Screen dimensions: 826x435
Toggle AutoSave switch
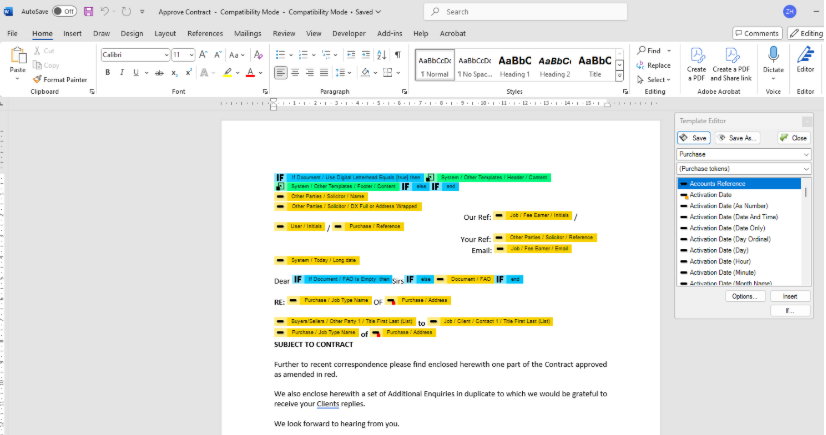[64, 11]
